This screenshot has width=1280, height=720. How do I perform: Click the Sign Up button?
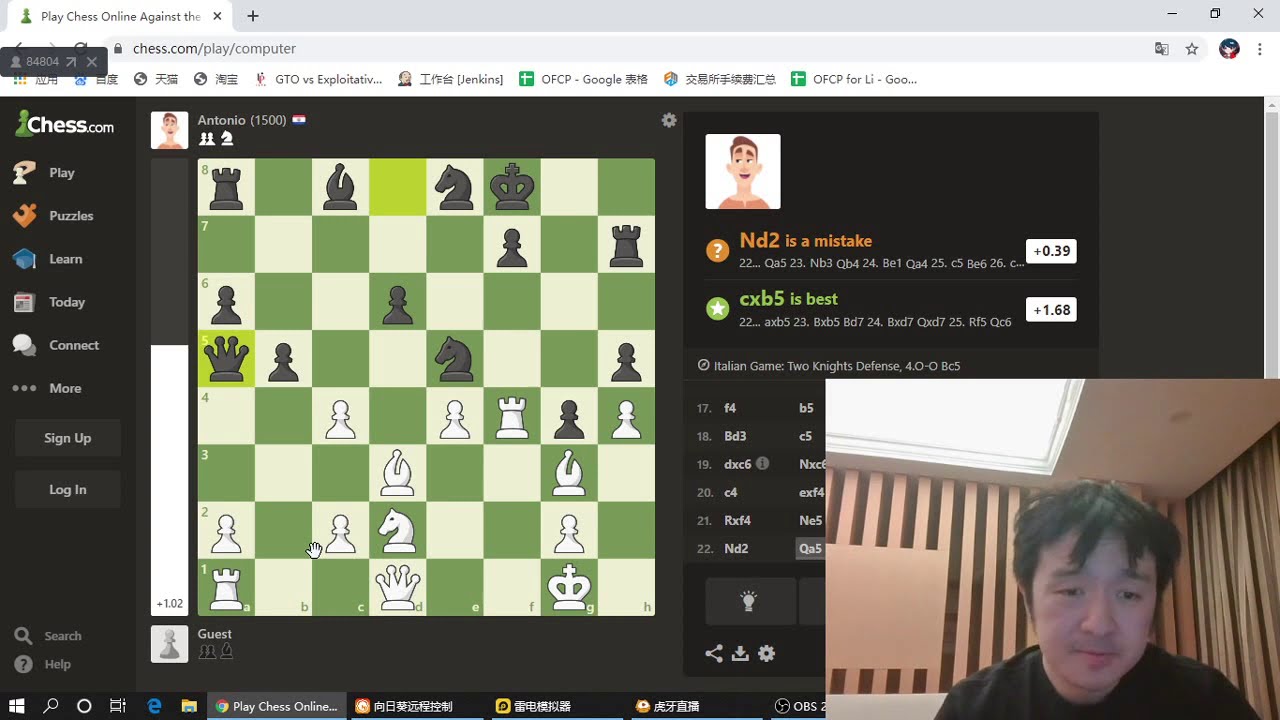tap(68, 438)
